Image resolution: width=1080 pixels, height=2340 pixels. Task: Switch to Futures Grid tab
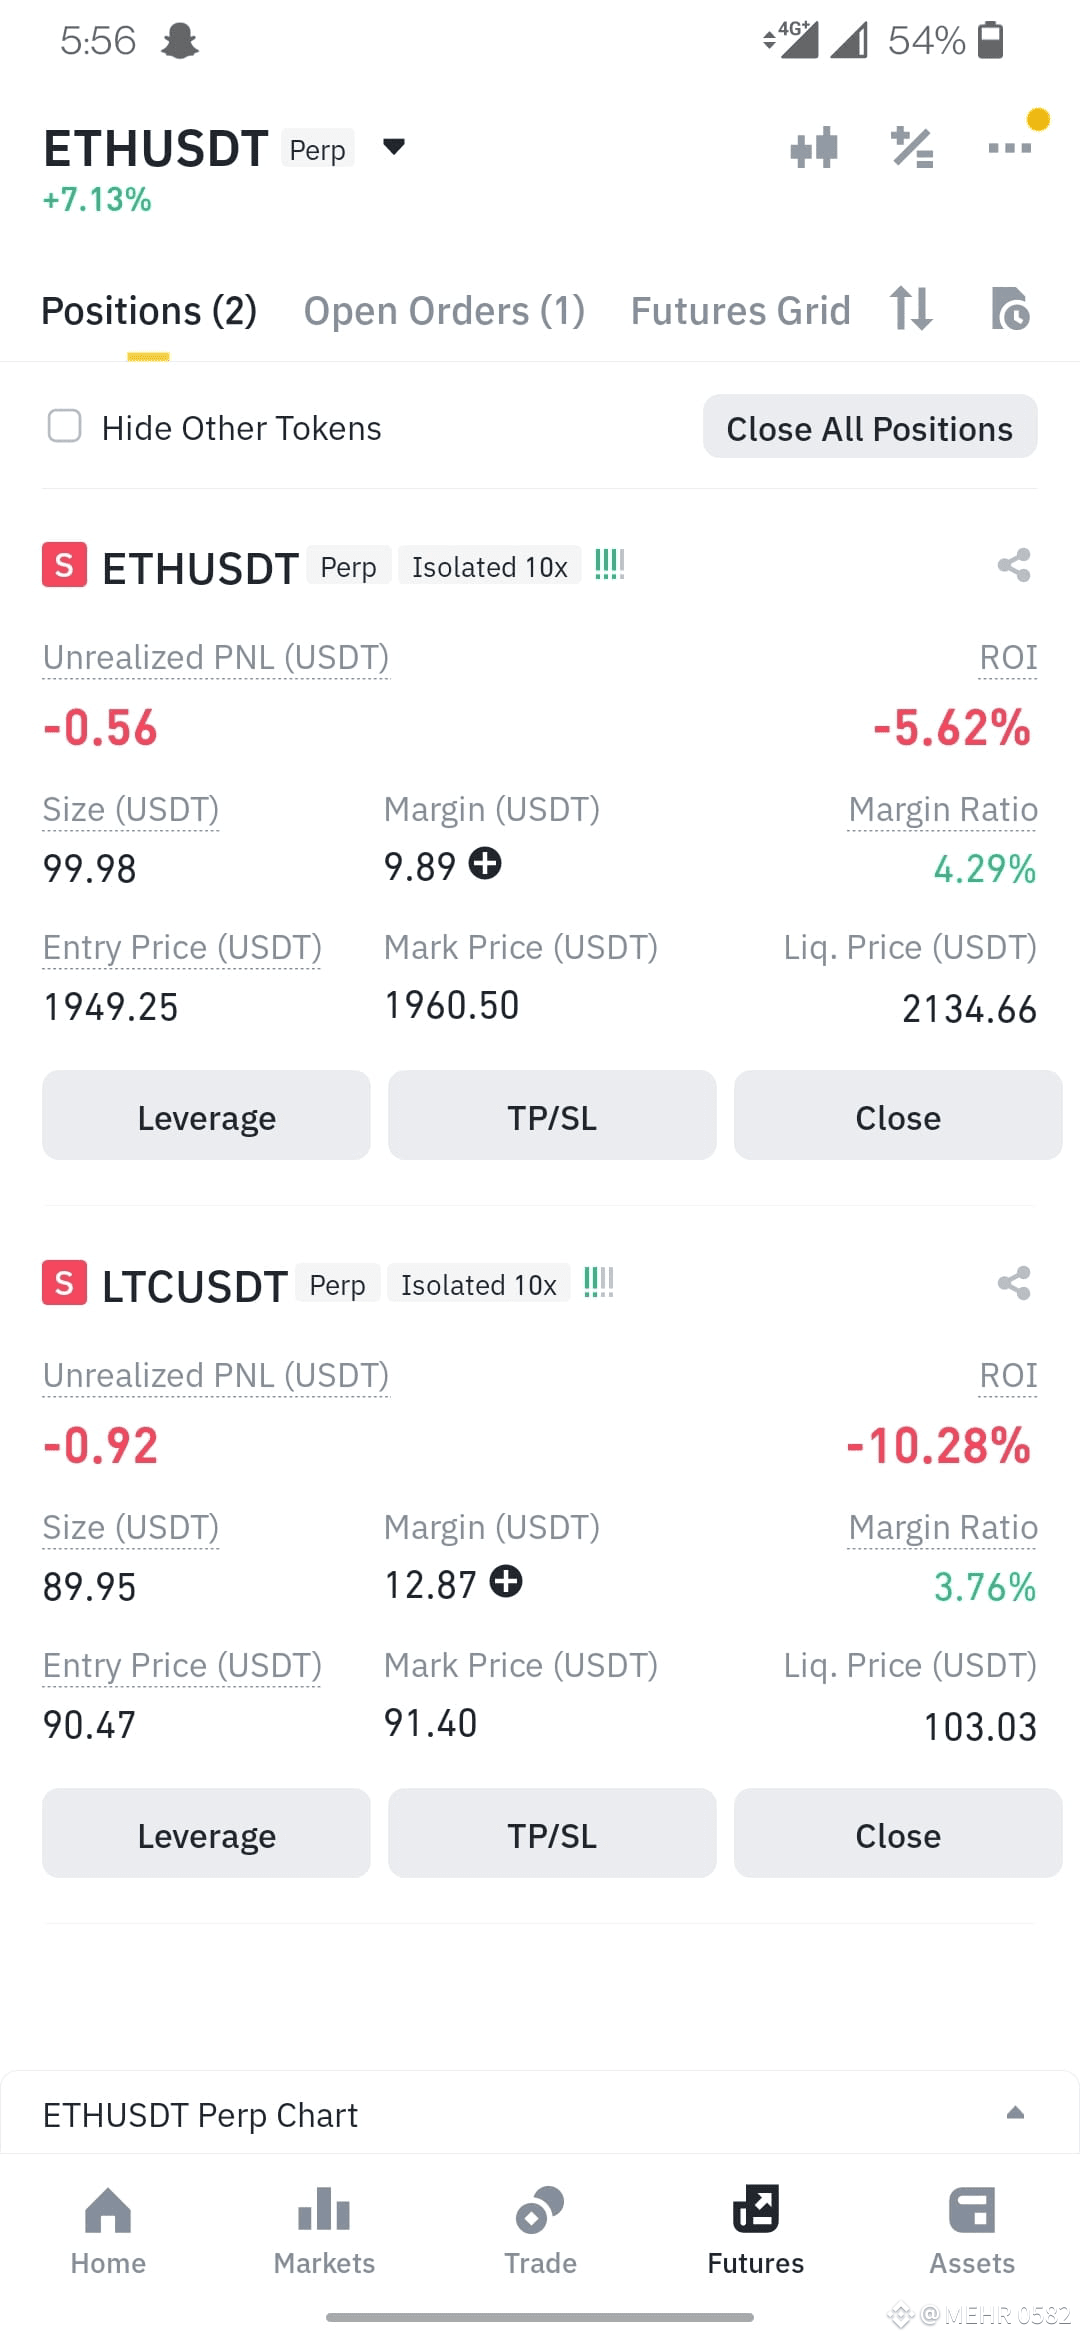pyautogui.click(x=740, y=311)
